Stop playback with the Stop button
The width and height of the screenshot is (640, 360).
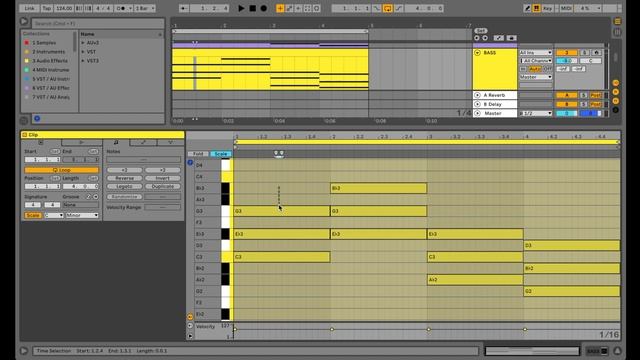pos(252,8)
